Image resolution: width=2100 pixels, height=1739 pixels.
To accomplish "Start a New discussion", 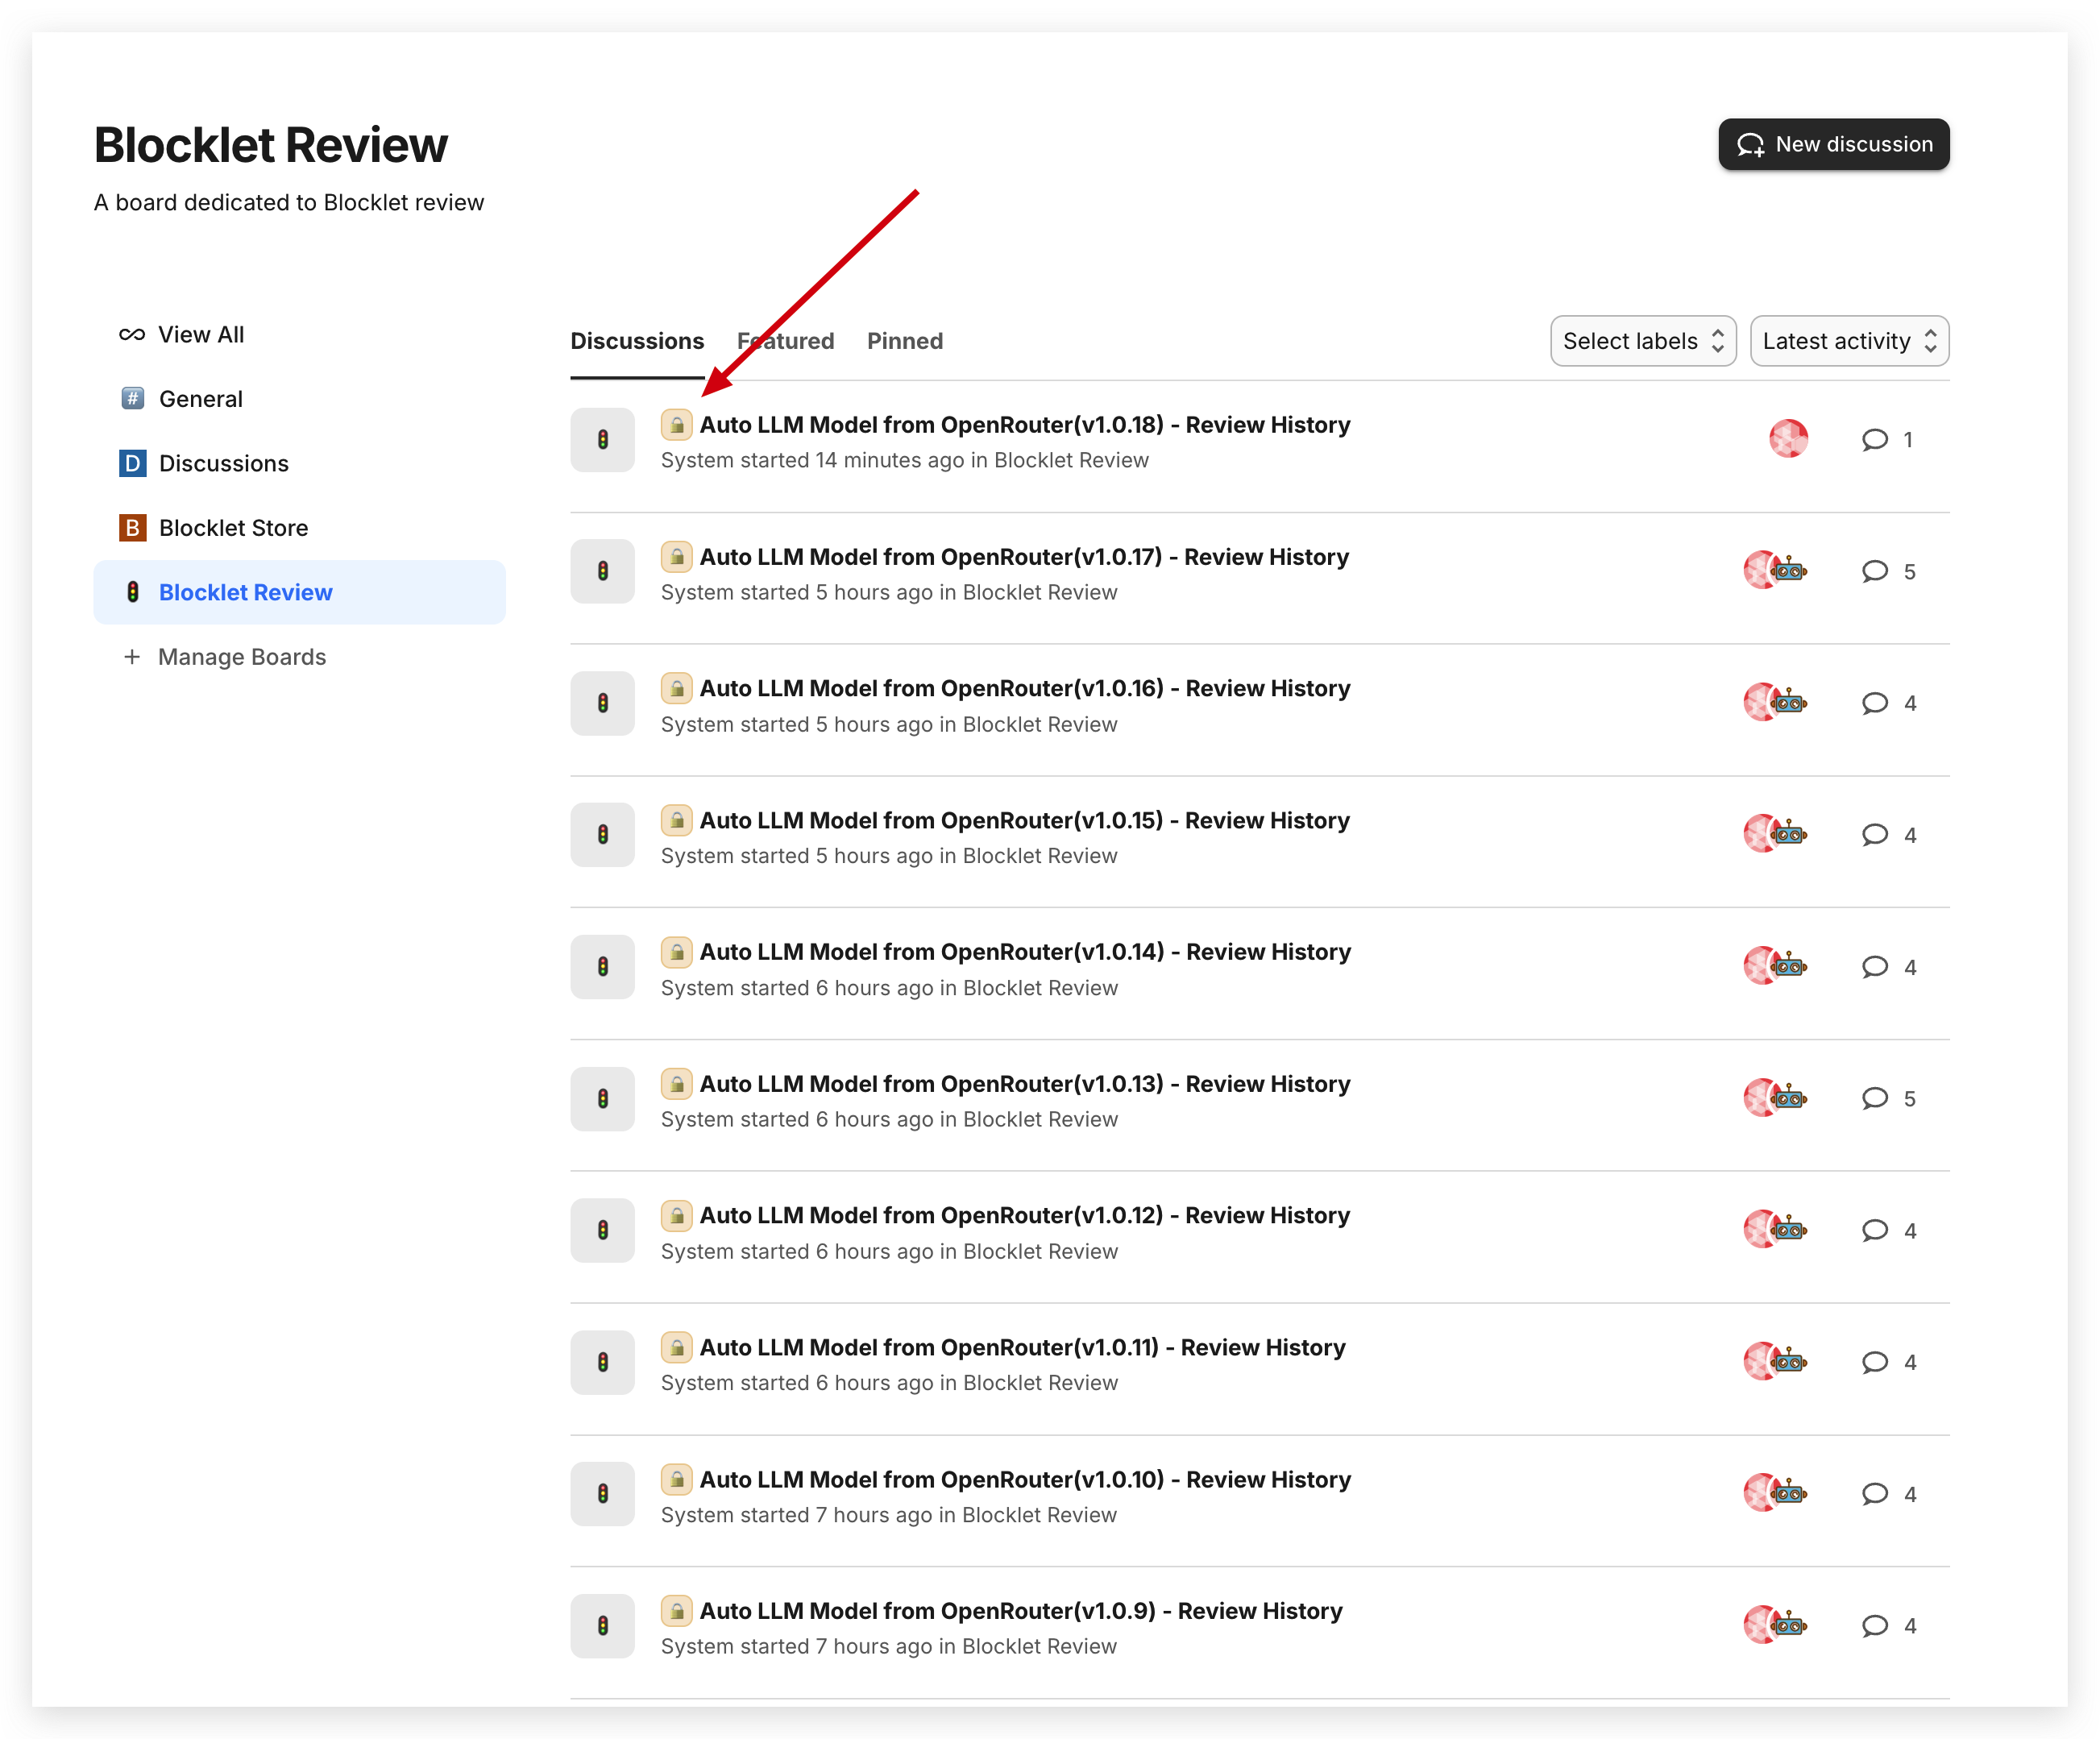I will (1833, 144).
